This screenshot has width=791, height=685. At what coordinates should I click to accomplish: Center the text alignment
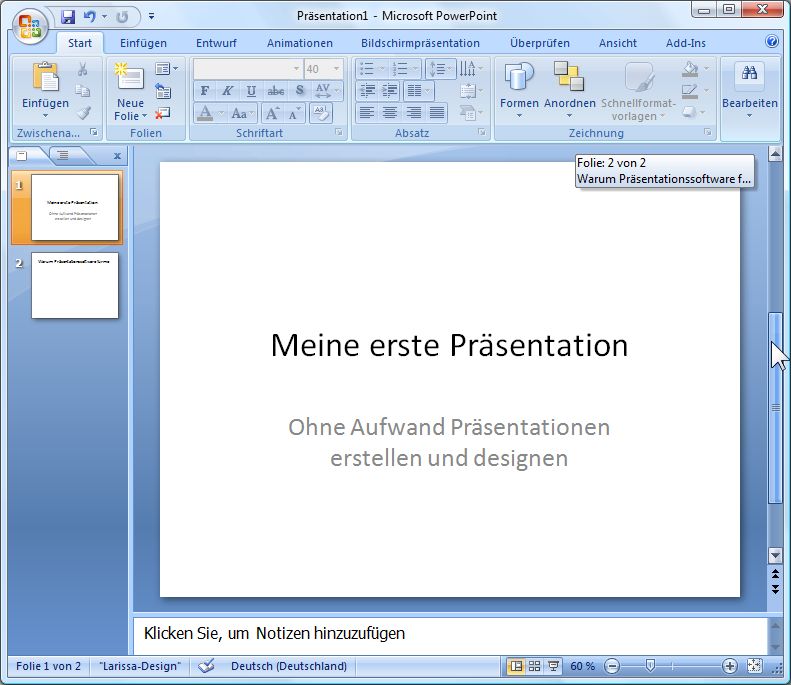390,112
